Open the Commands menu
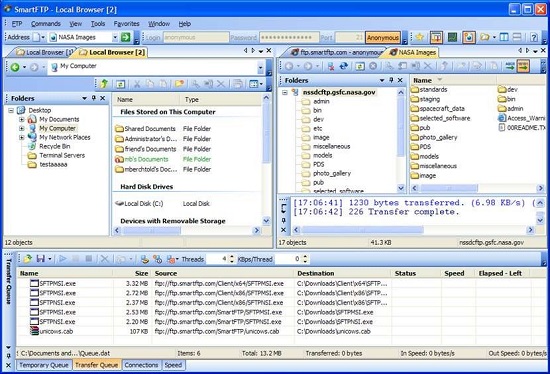The image size is (550, 374). tap(46, 24)
